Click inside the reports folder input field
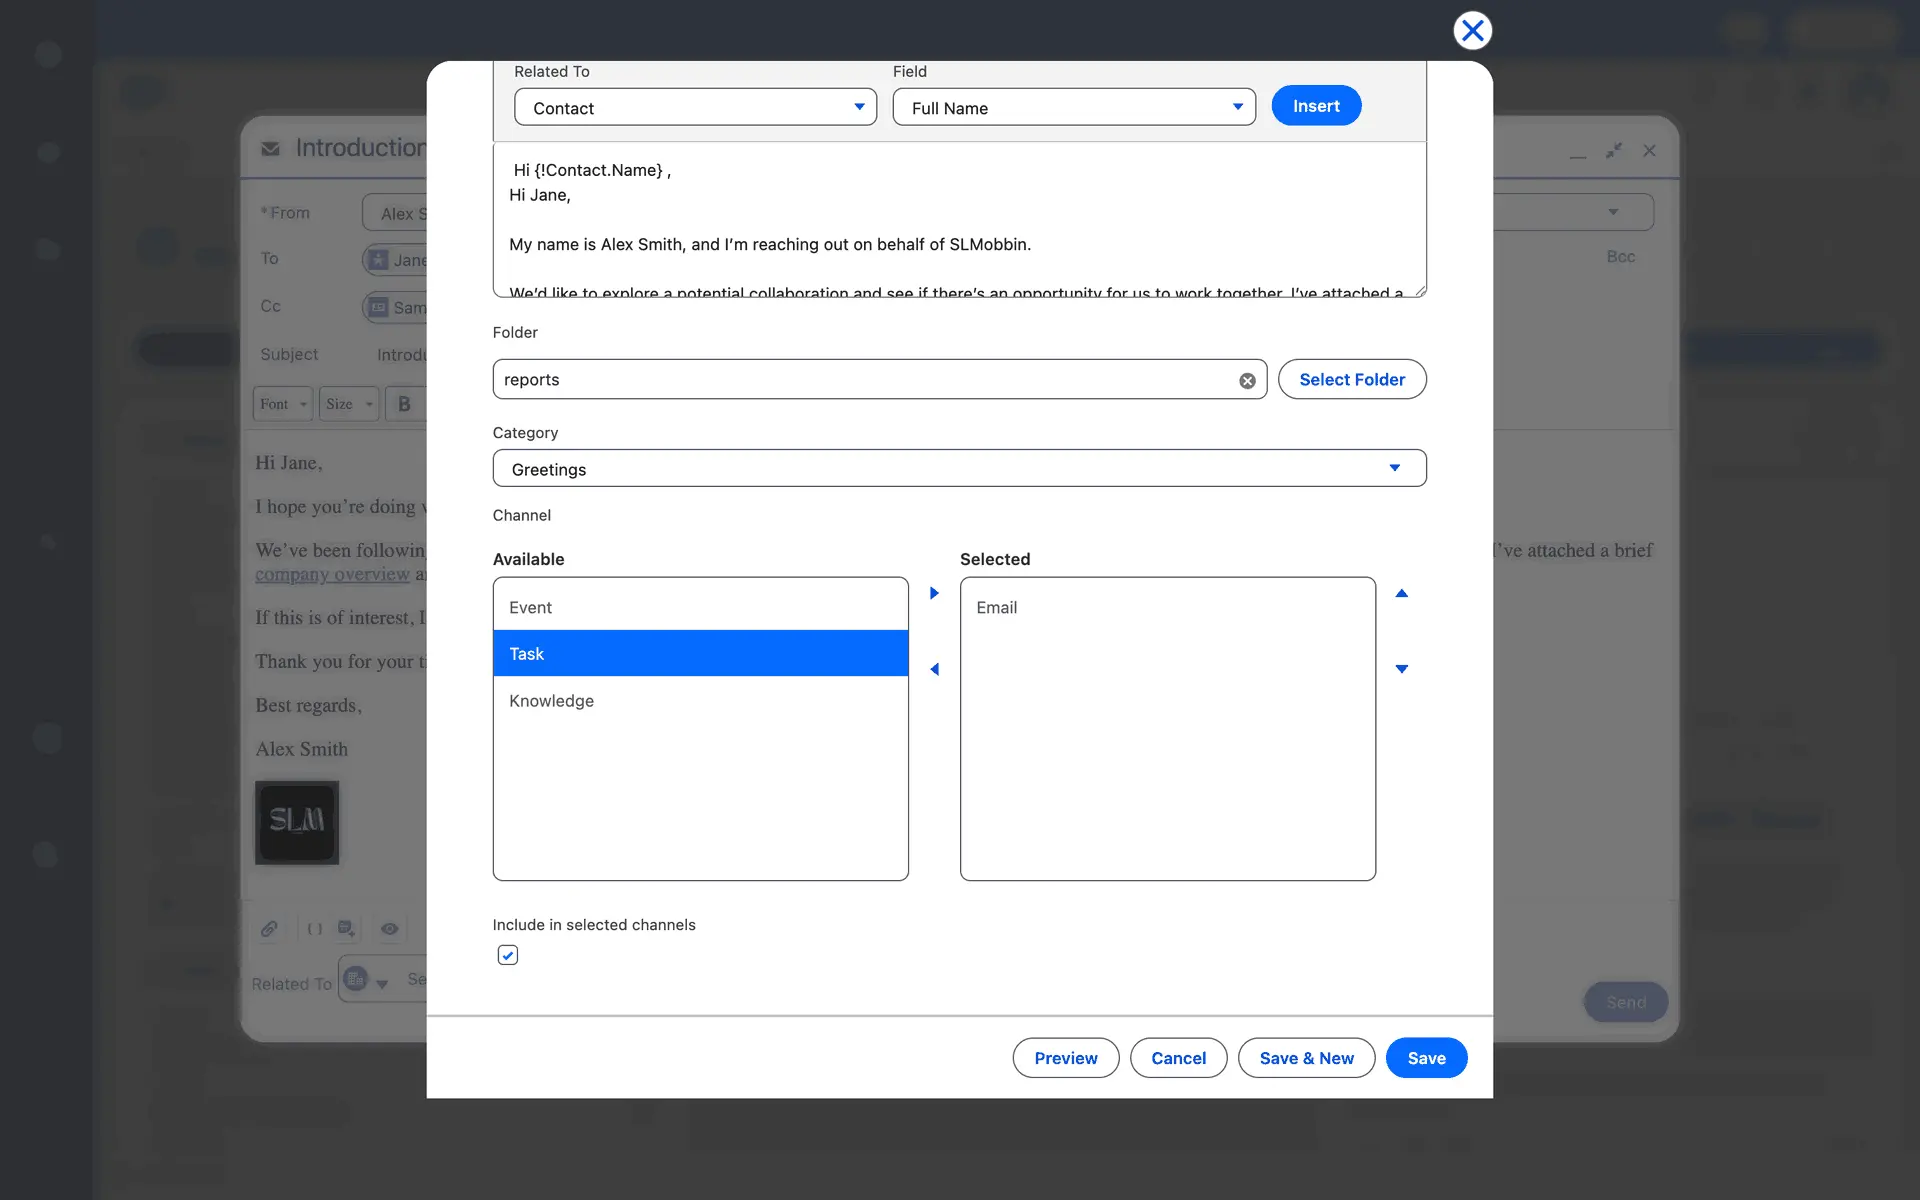The width and height of the screenshot is (1920, 1200). pyautogui.click(x=860, y=380)
